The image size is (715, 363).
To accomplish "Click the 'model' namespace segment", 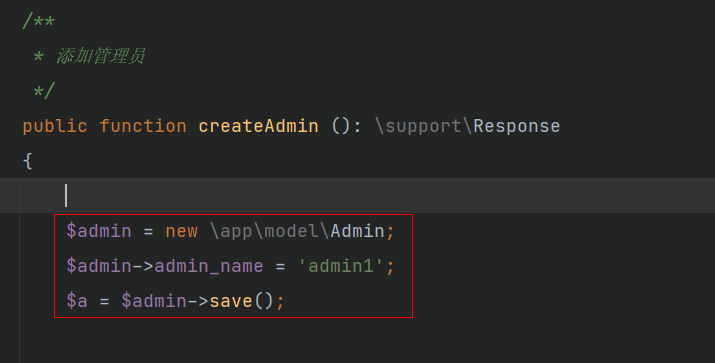I will (291, 231).
